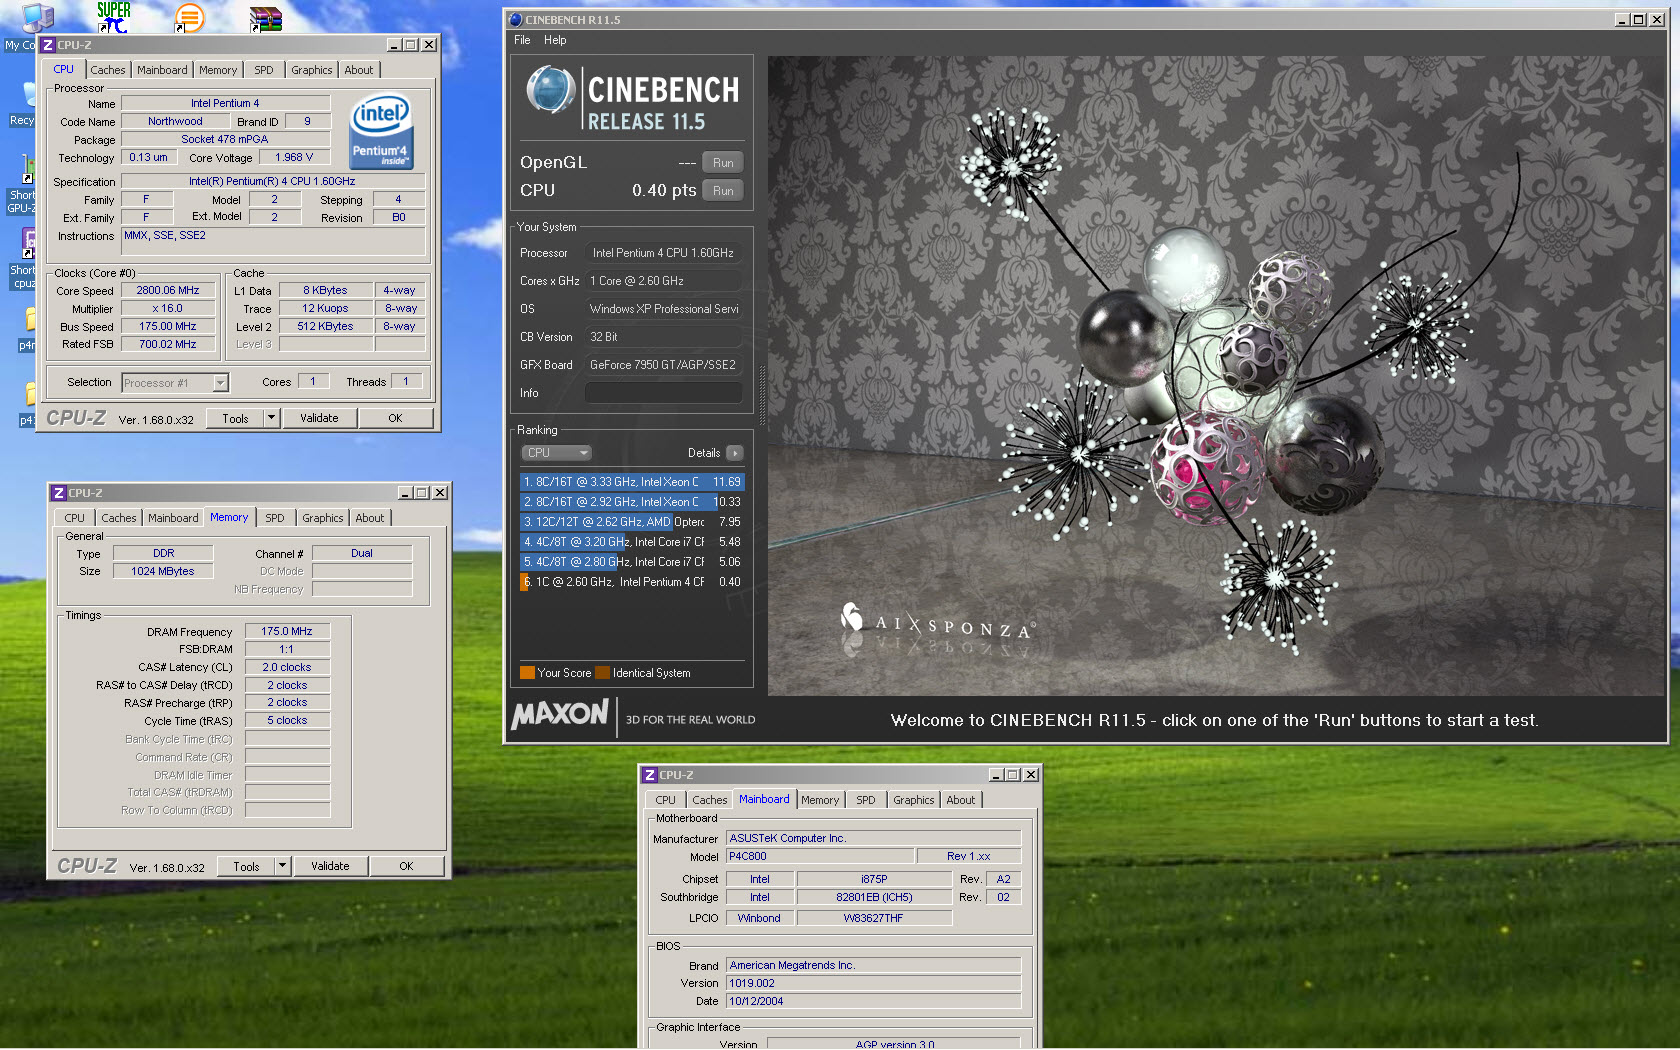Open the Tools dropdown arrow in Memory window
Viewport: 1680px width, 1050px height.
[282, 866]
